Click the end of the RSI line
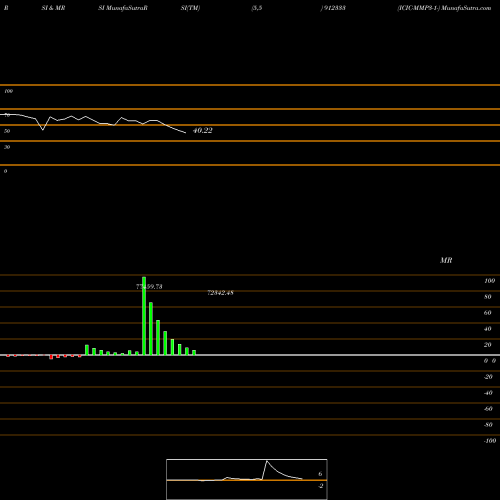This screenshot has height=500, width=500. (x=186, y=133)
